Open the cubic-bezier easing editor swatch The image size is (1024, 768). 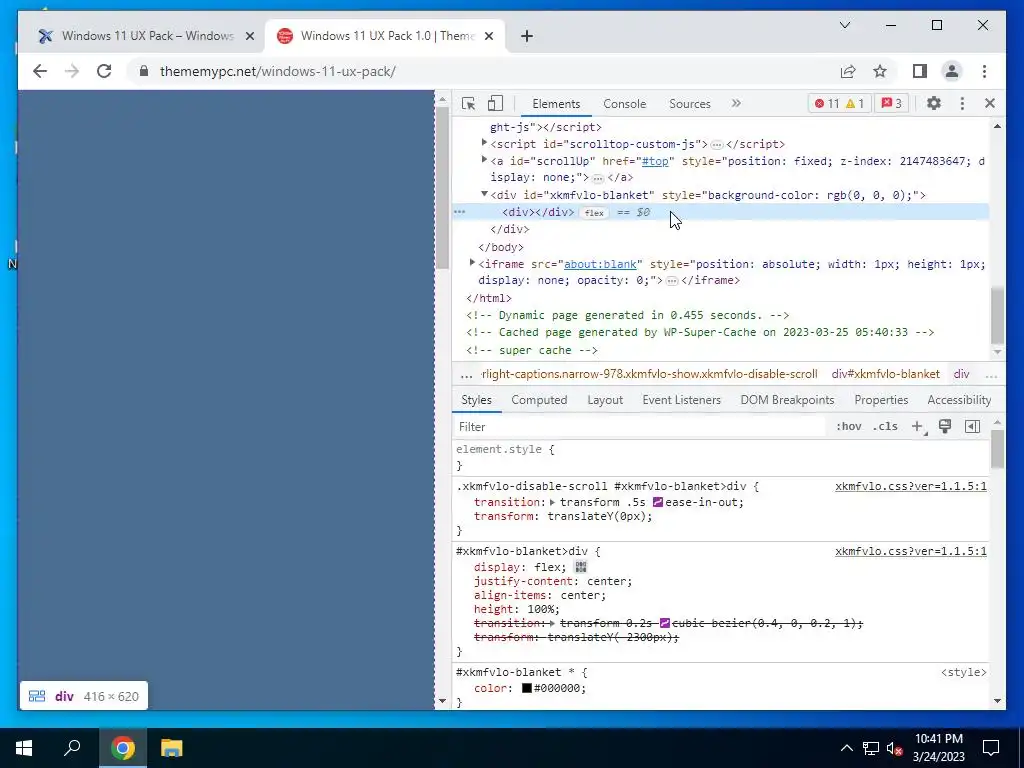(665, 624)
